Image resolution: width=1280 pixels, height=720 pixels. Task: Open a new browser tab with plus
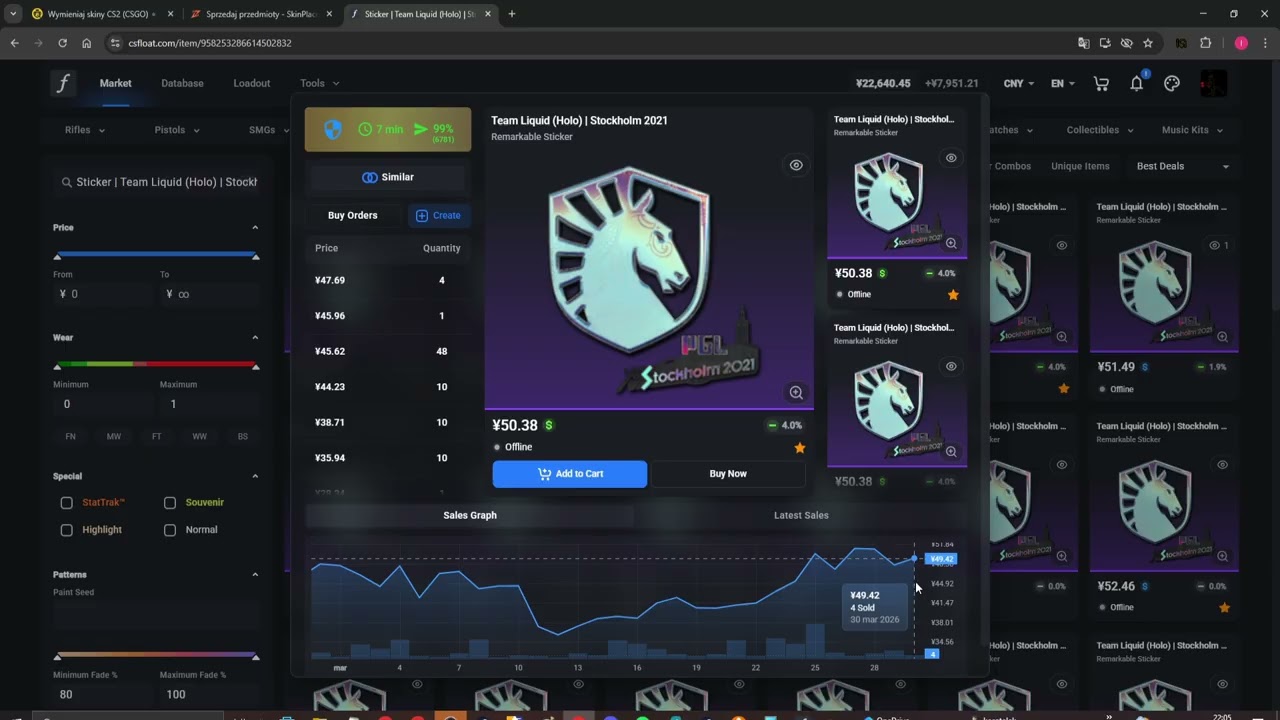coord(512,14)
